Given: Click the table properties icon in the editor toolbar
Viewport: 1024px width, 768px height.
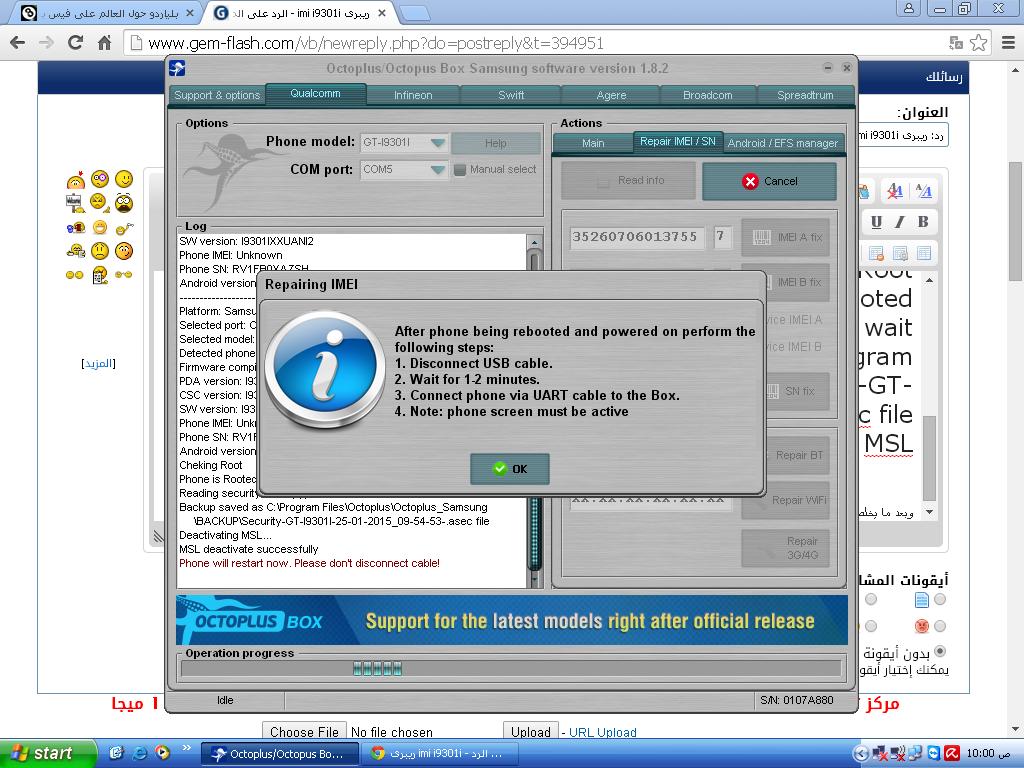Looking at the screenshot, I should click(x=900, y=253).
